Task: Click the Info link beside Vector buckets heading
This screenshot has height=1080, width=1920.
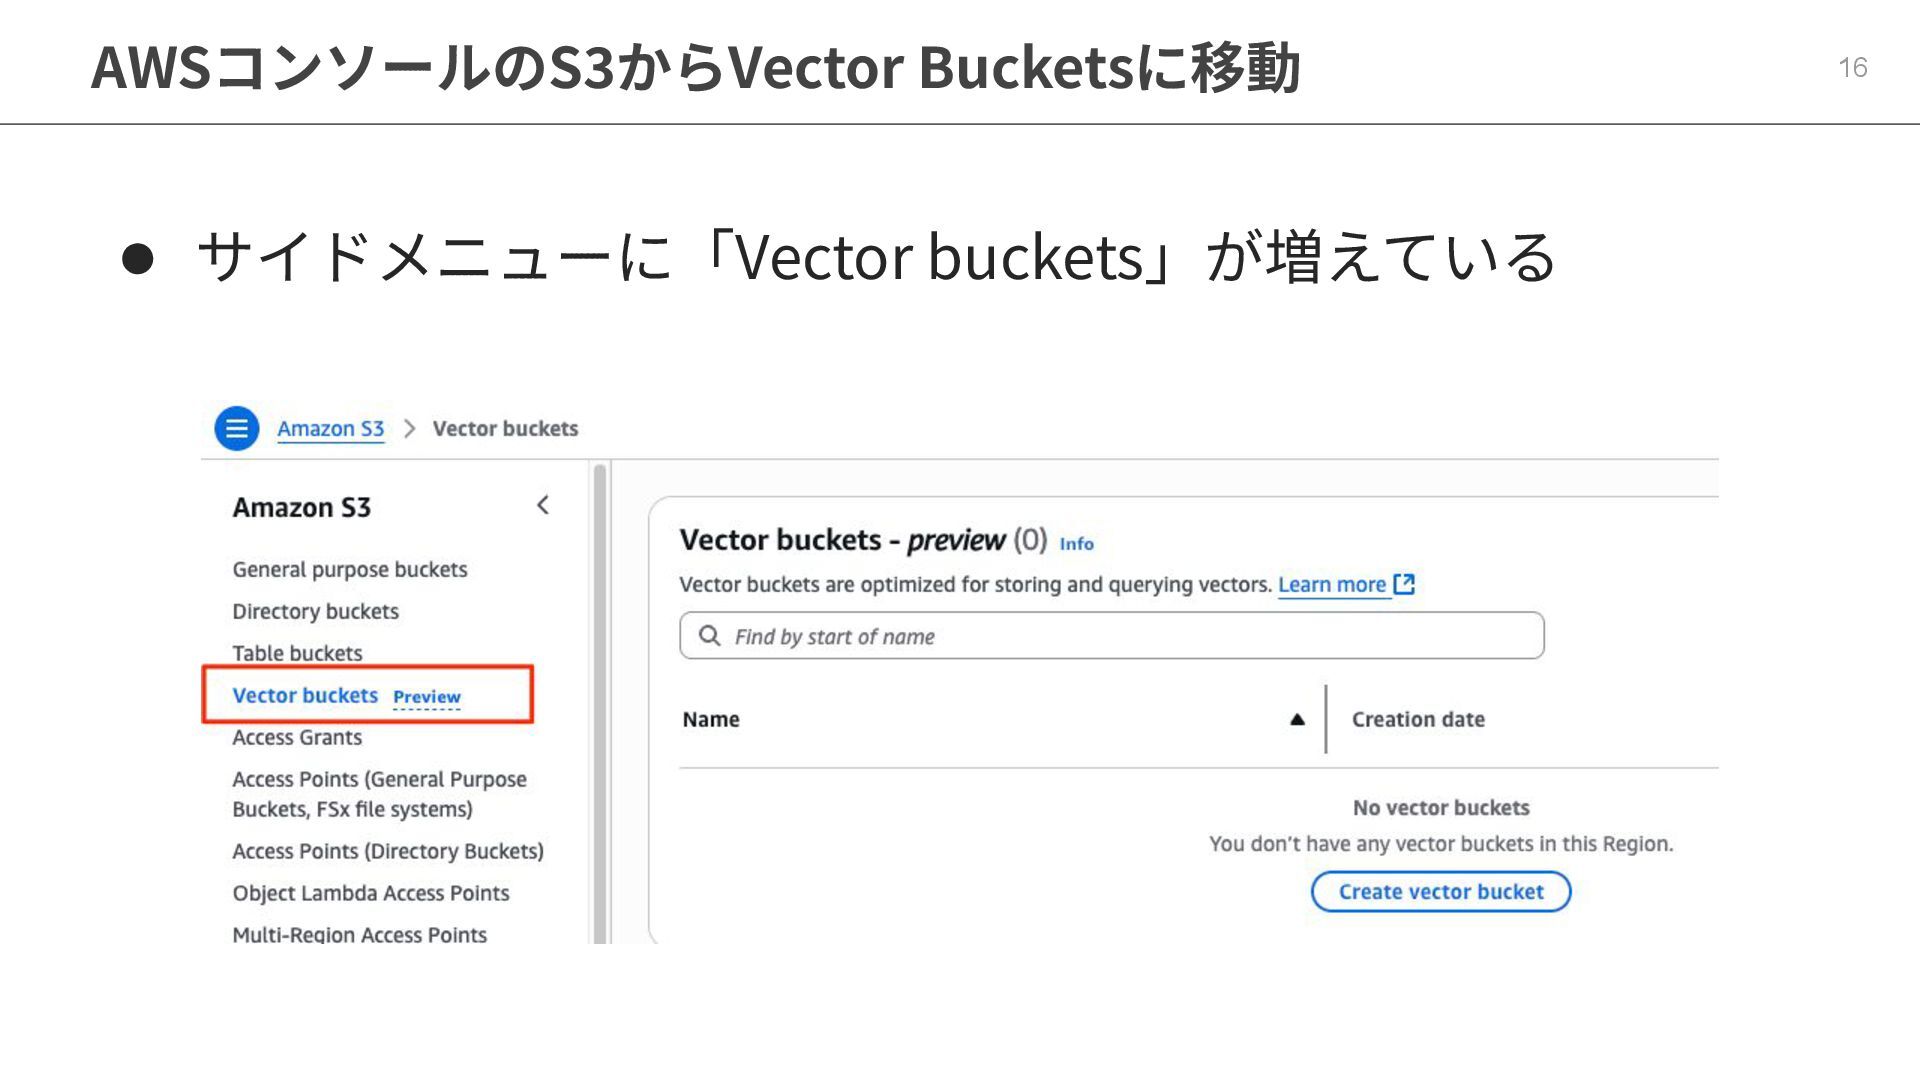Action: (1076, 544)
